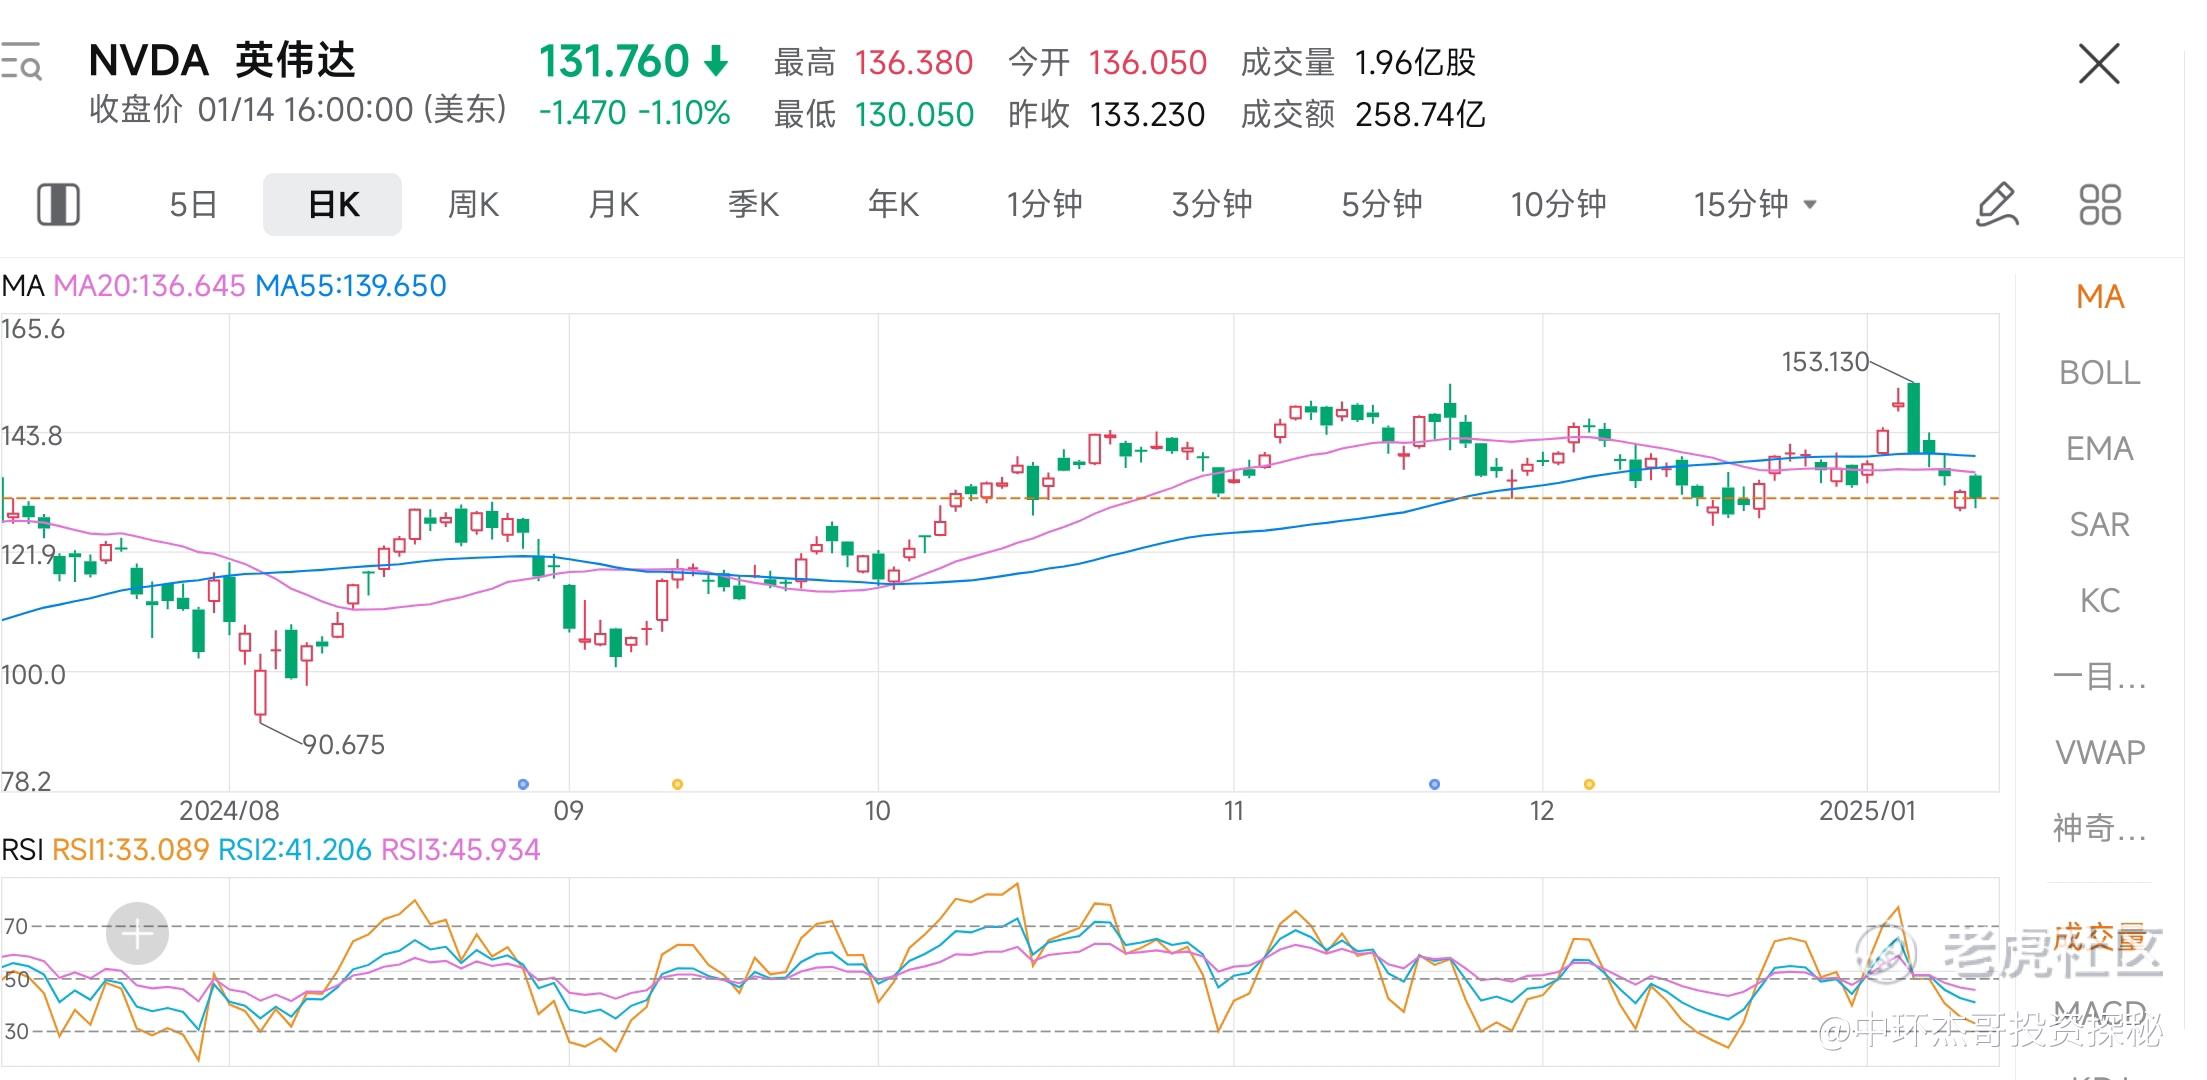Open the four-square grid layout menu
Screen dimensions: 2207x1080
click(2099, 205)
